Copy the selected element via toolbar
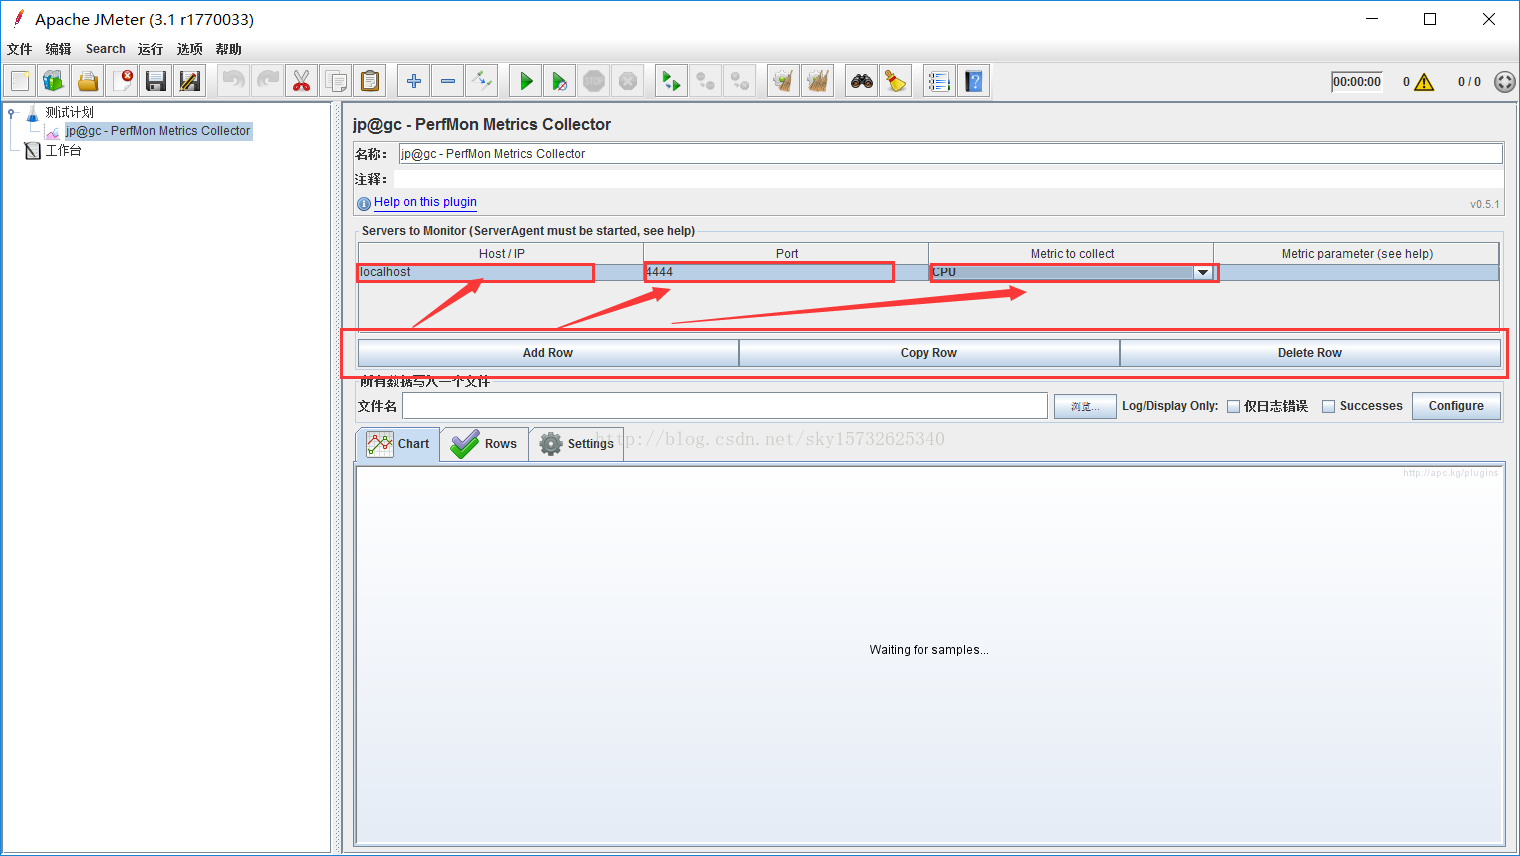The width and height of the screenshot is (1520, 856). 336,81
